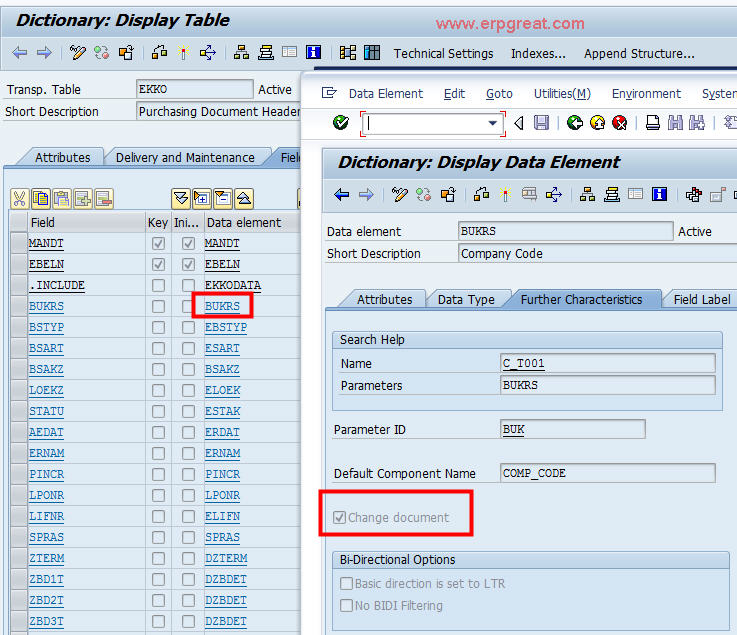Click Append Structure... button
Screen dimensions: 737x635
(x=639, y=54)
